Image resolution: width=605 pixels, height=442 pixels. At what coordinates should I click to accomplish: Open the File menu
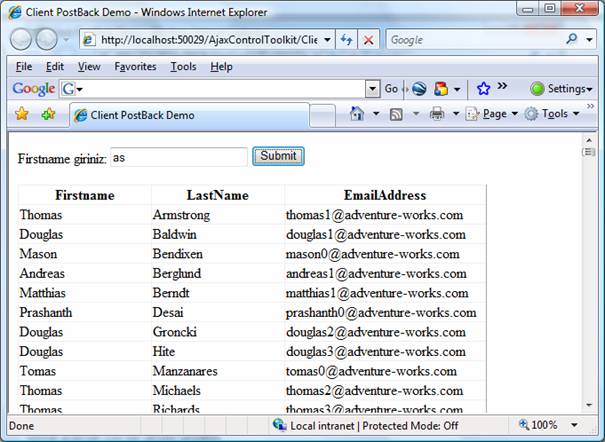(24, 67)
